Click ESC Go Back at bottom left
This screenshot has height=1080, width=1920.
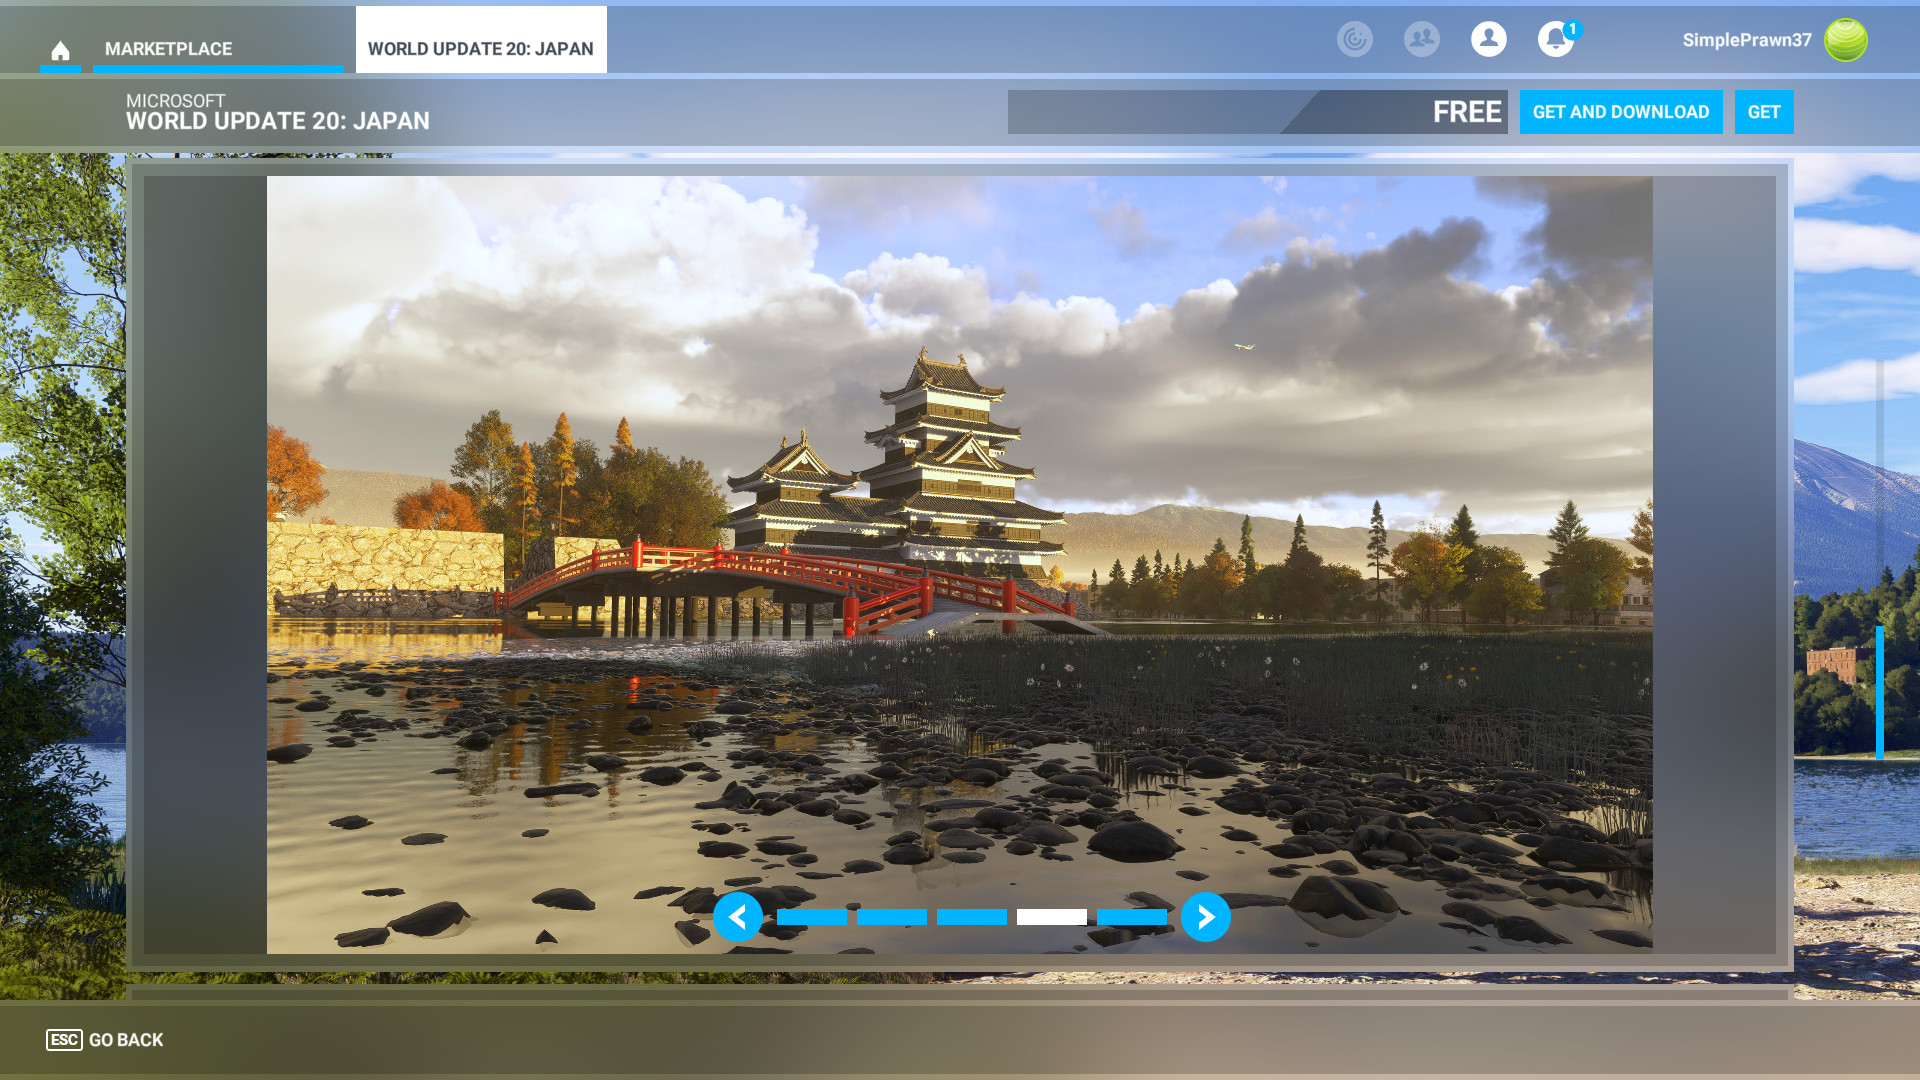tap(105, 1040)
